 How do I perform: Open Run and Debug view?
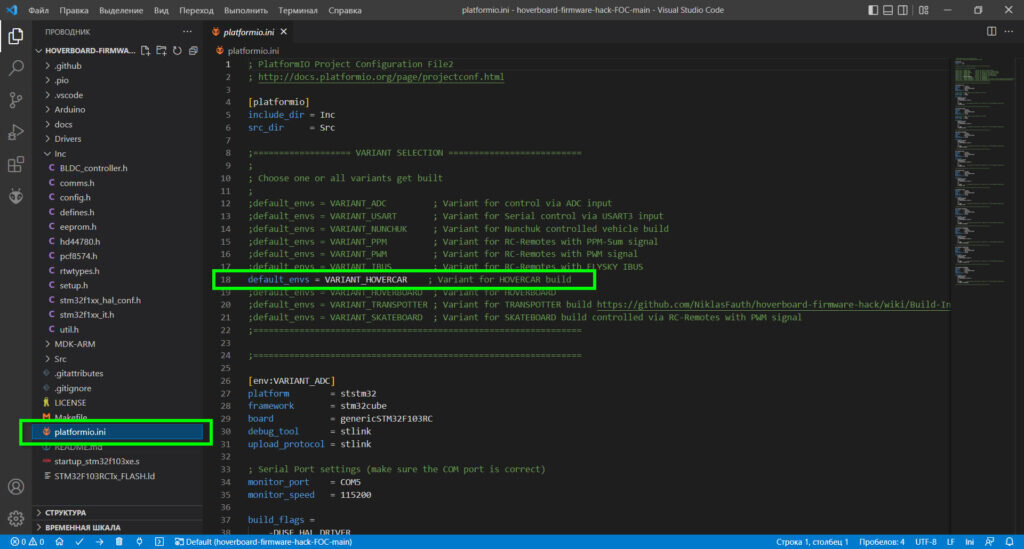click(16, 132)
